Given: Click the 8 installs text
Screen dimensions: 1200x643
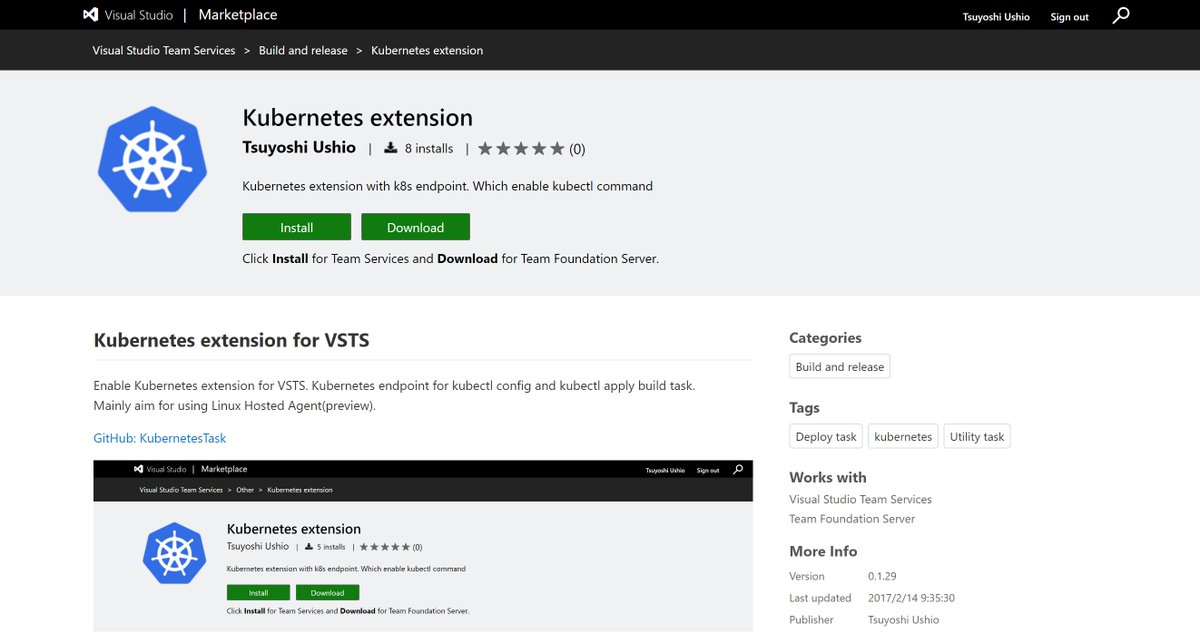Looking at the screenshot, I should [429, 149].
